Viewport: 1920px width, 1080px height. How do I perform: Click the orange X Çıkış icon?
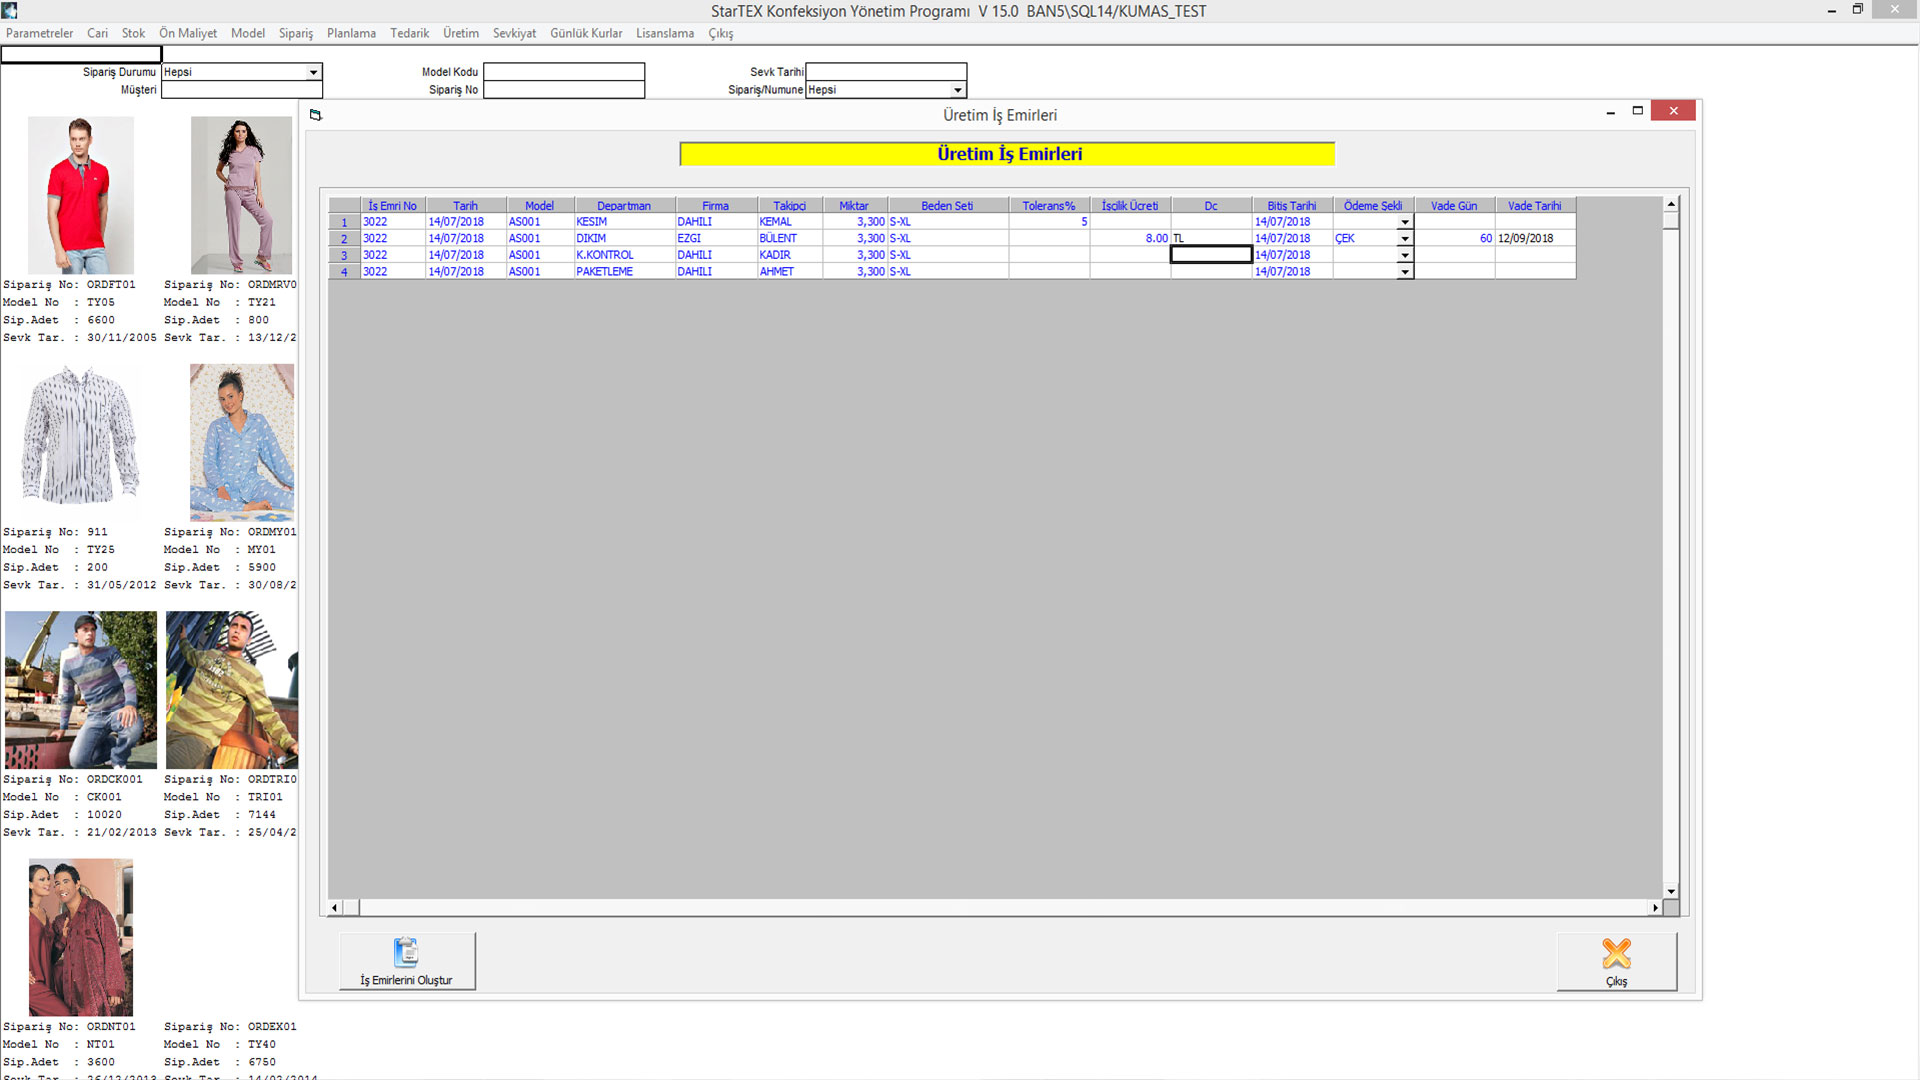point(1616,954)
